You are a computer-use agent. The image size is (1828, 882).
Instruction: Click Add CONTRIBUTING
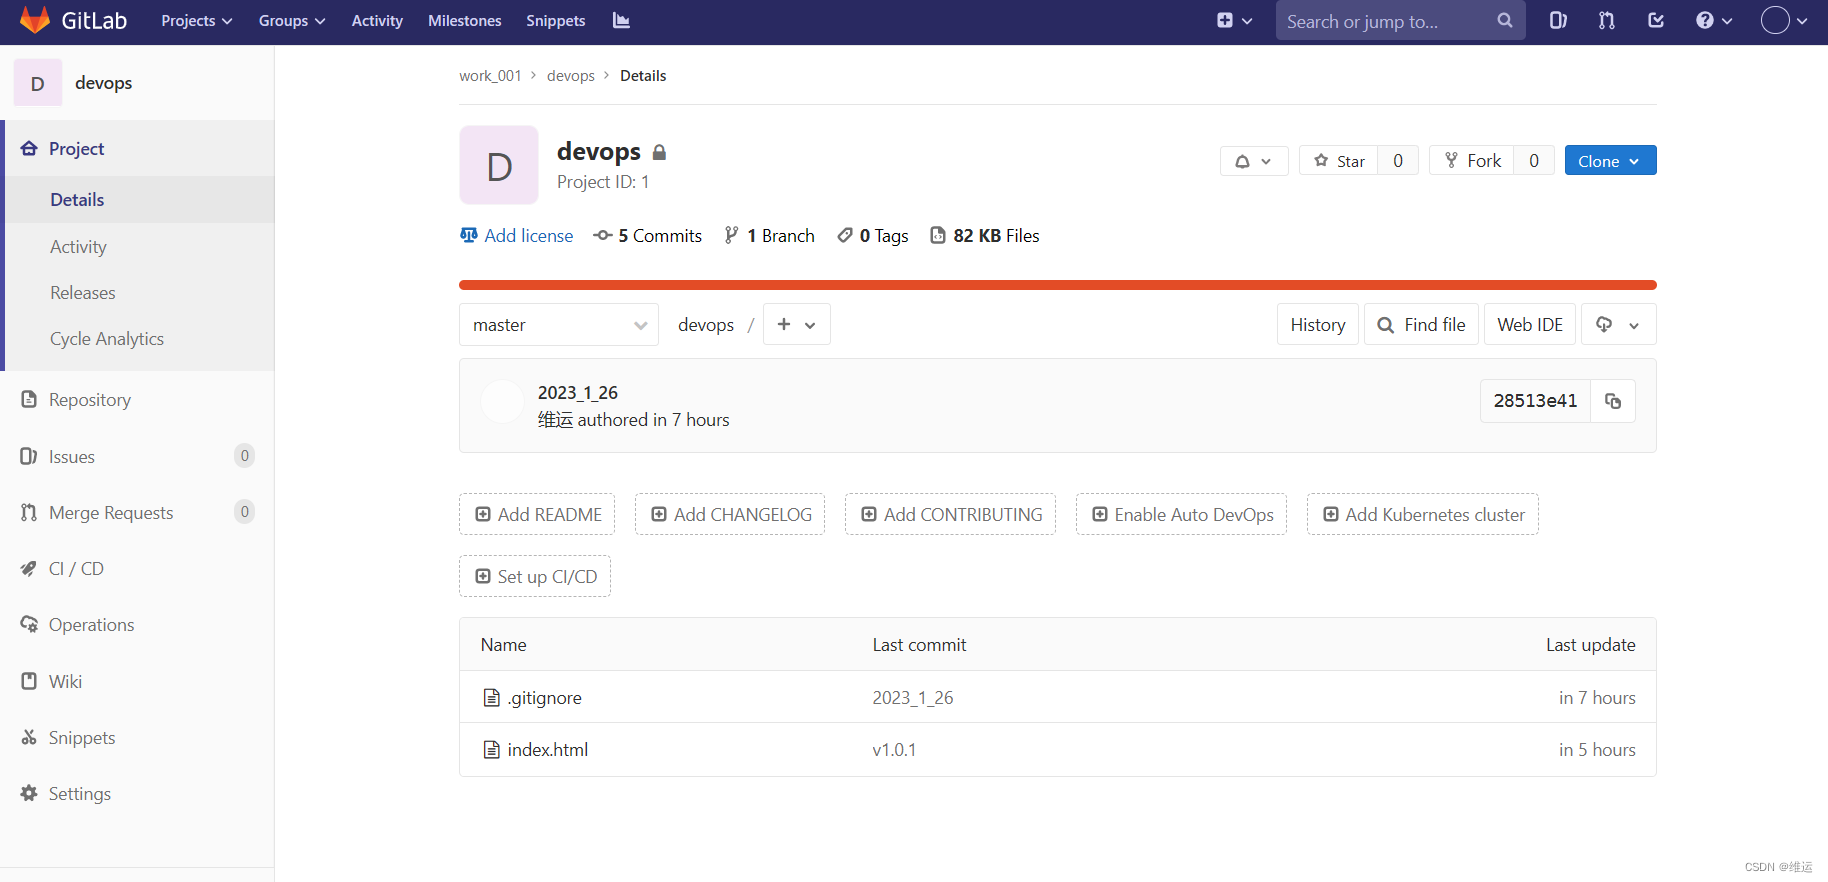pos(950,514)
